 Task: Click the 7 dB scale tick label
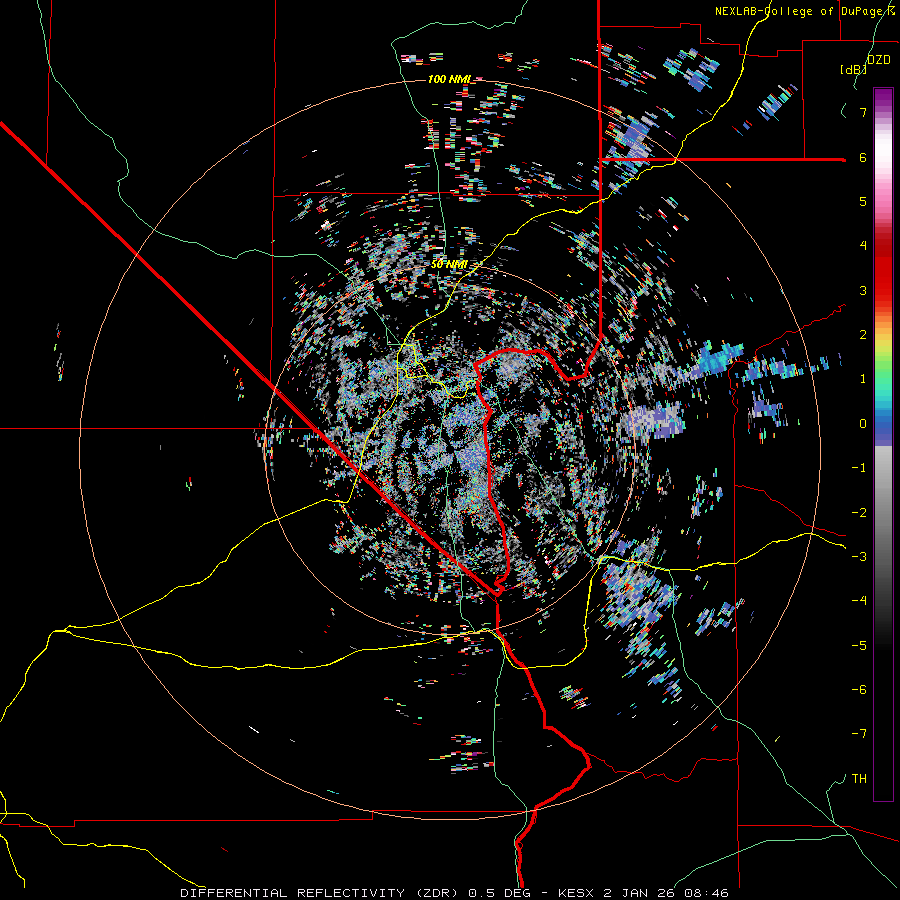(x=863, y=112)
